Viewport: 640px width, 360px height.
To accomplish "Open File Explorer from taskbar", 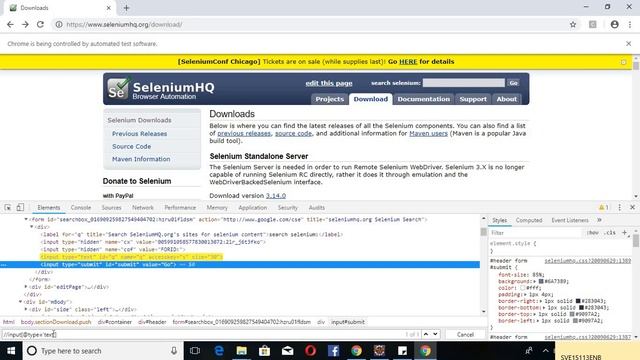I will coord(242,351).
